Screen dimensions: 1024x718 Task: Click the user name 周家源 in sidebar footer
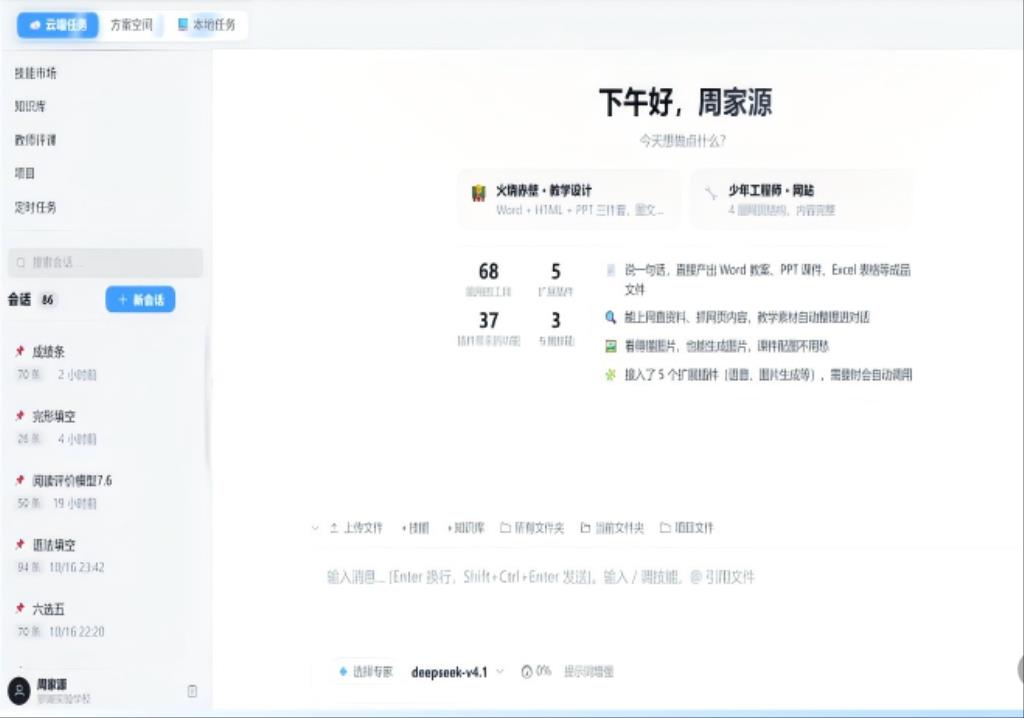52,684
